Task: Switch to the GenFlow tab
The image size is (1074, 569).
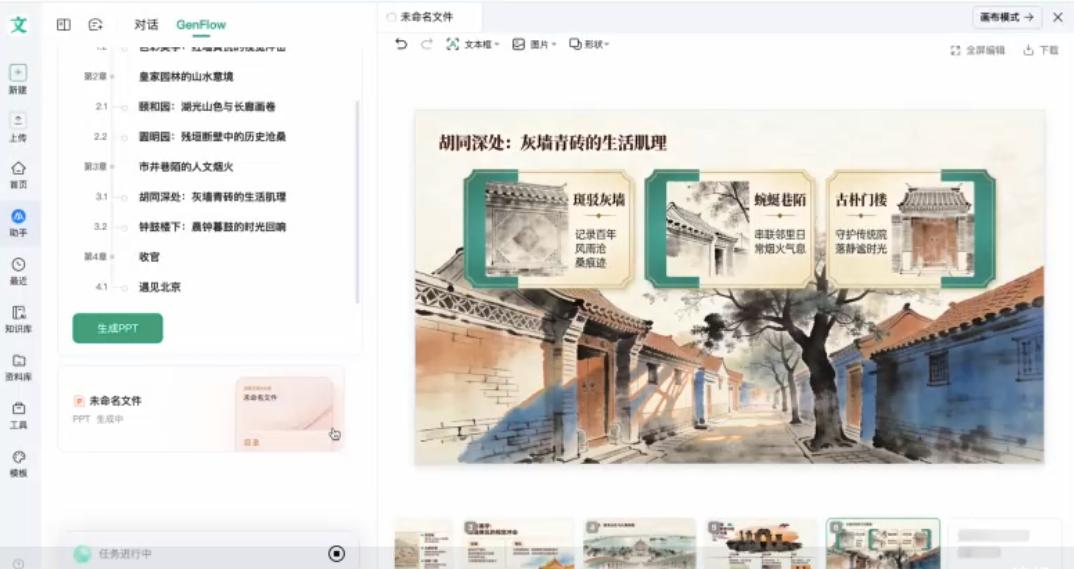Action: (201, 24)
